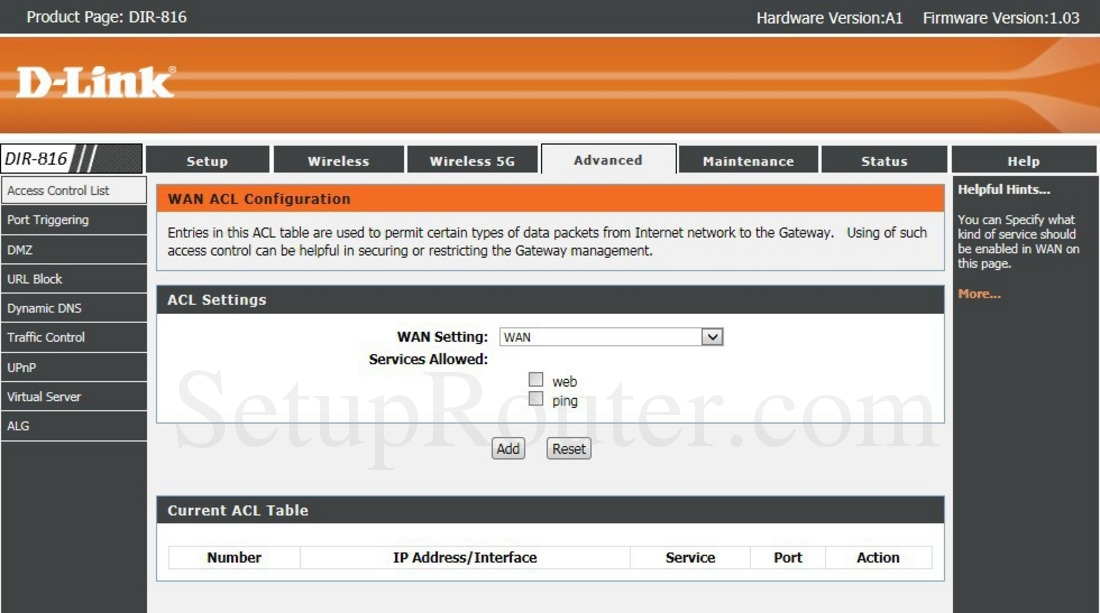Image resolution: width=1100 pixels, height=613 pixels.
Task: Open the Wireless 5G tab
Action: tap(472, 161)
